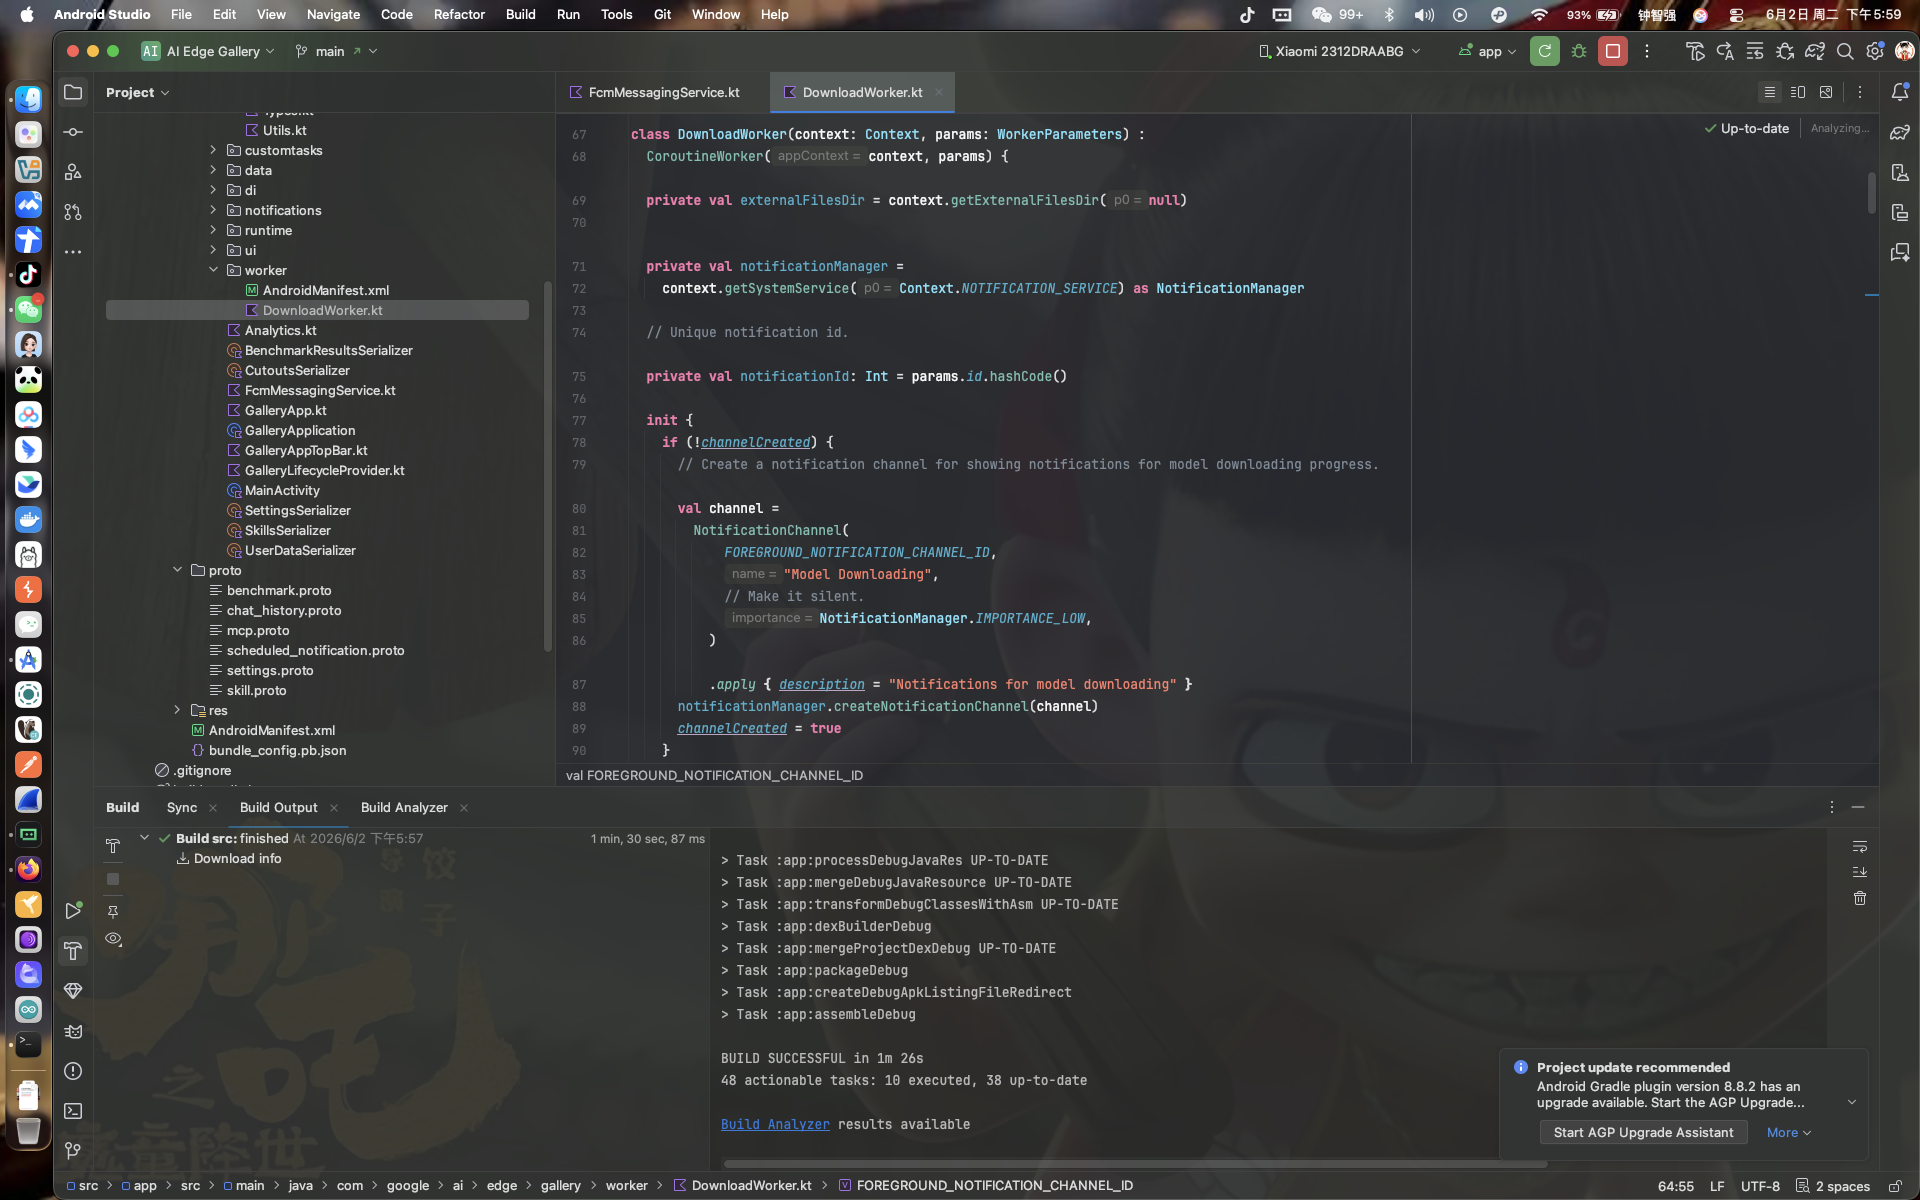Open Project view selector dropdown

tap(138, 92)
